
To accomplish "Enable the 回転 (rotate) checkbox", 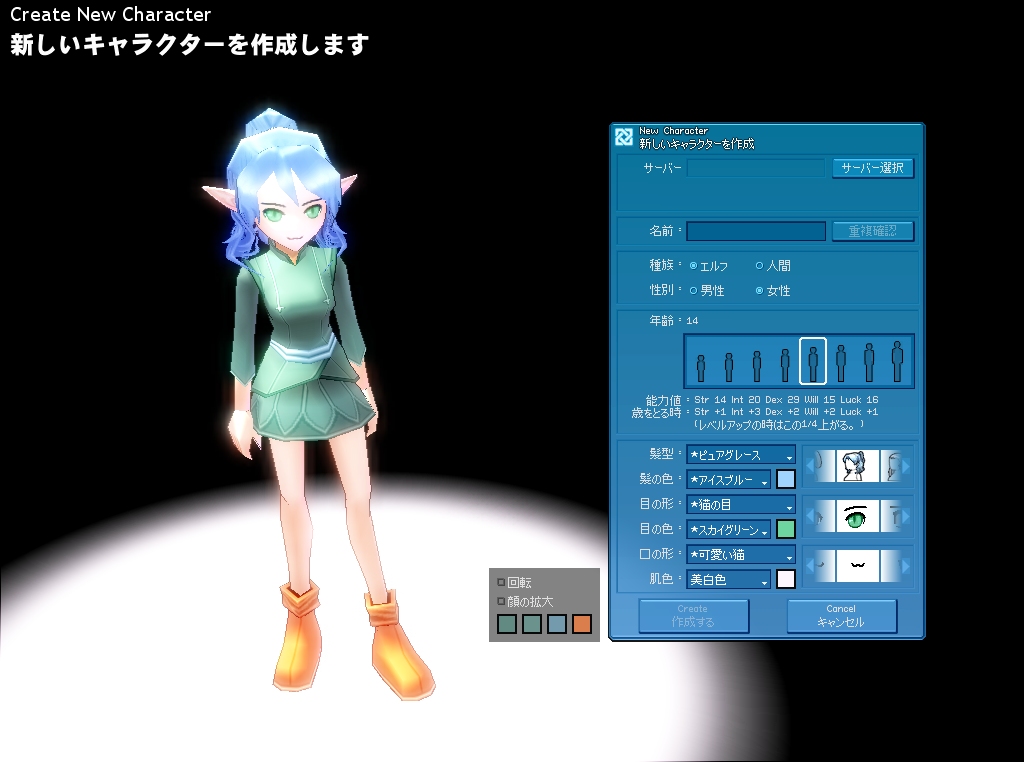I will [x=502, y=581].
